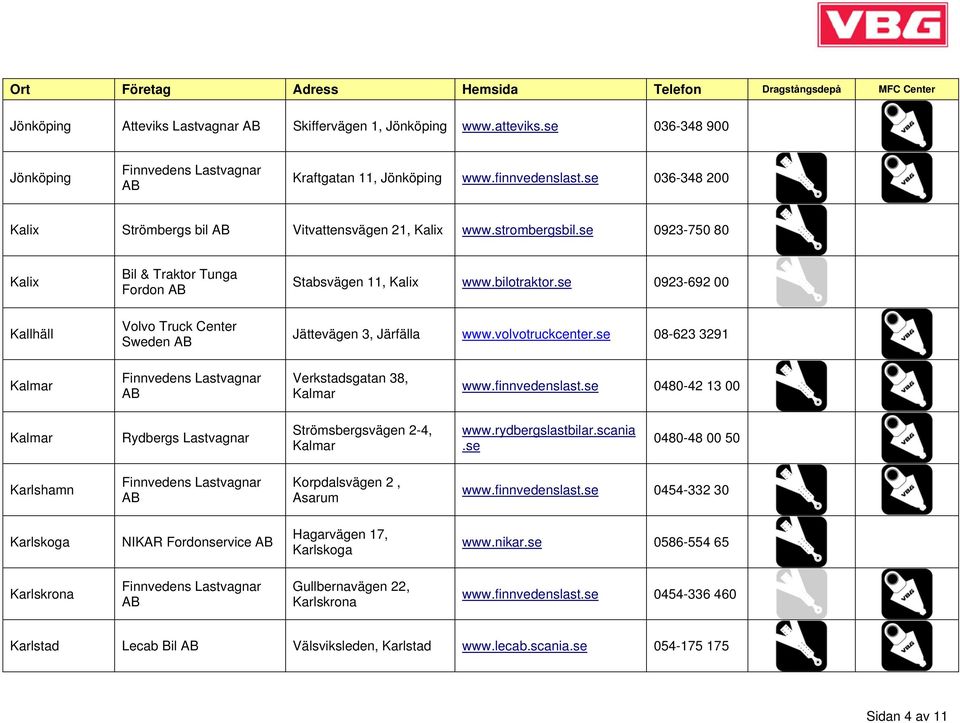Click Atteviks Lastvagnar AB company cell
960x723 pixels.
(x=200, y=126)
